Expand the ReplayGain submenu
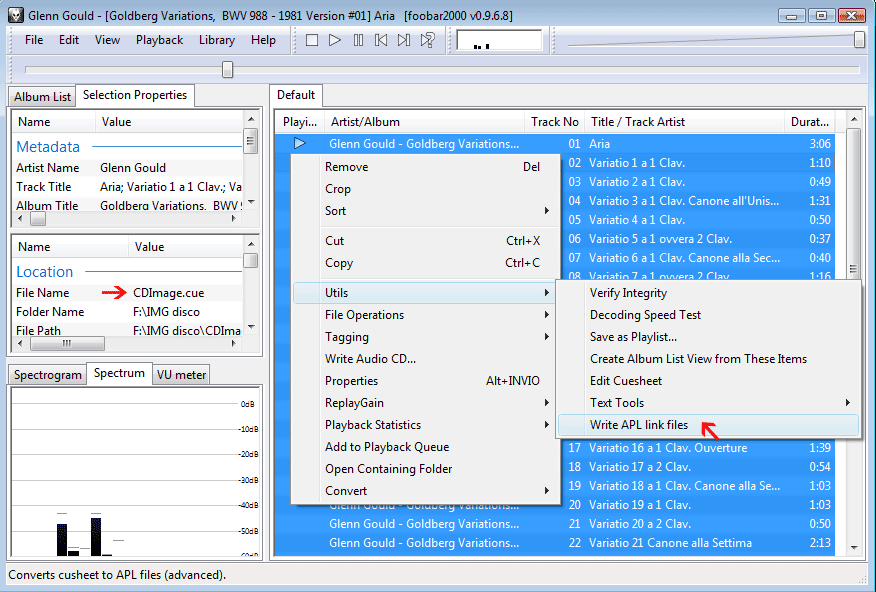Image resolution: width=876 pixels, height=592 pixels. tap(426, 403)
